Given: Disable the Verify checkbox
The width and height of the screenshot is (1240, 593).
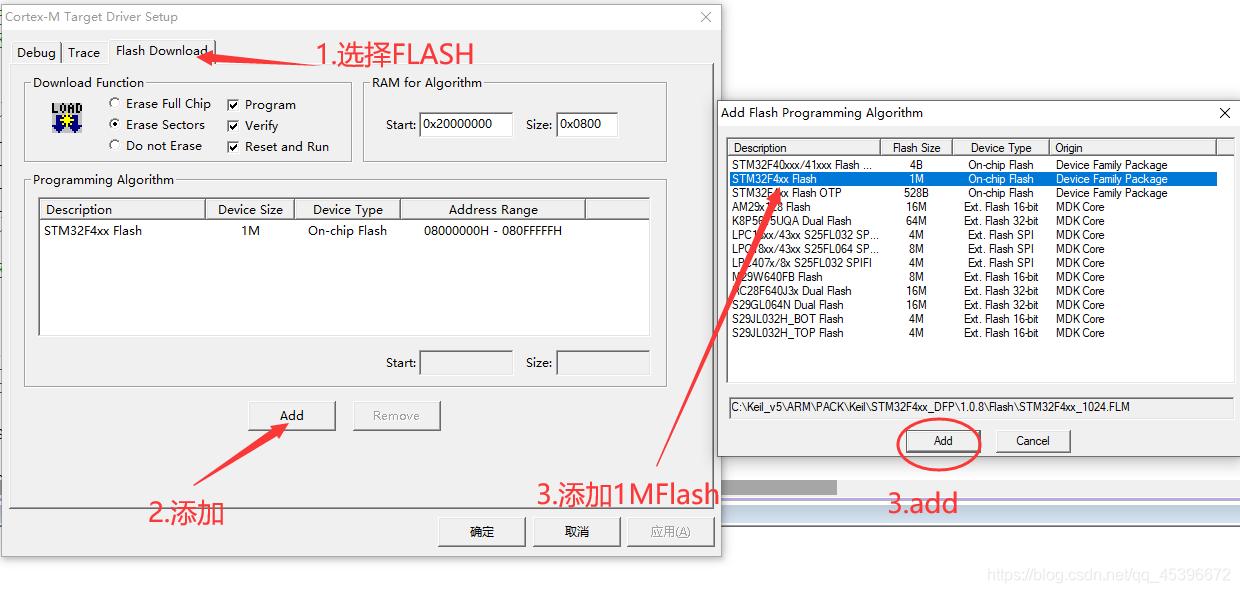Looking at the screenshot, I should (252, 125).
